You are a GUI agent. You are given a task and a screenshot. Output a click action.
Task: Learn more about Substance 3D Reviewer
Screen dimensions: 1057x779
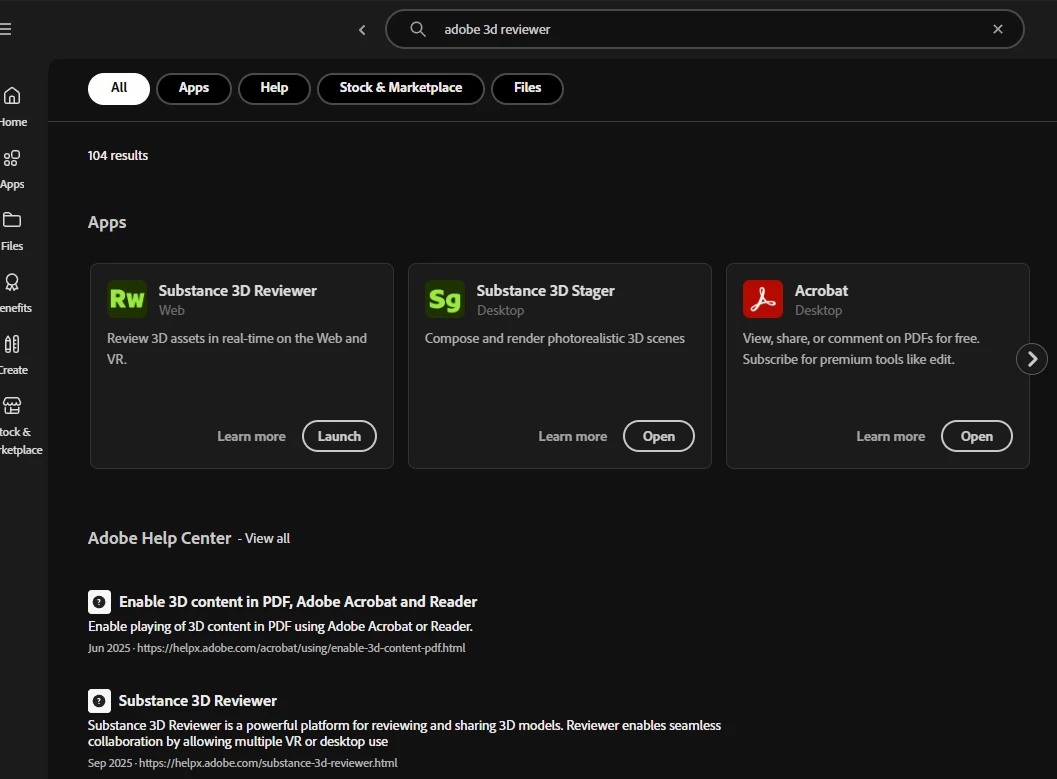[x=251, y=436]
